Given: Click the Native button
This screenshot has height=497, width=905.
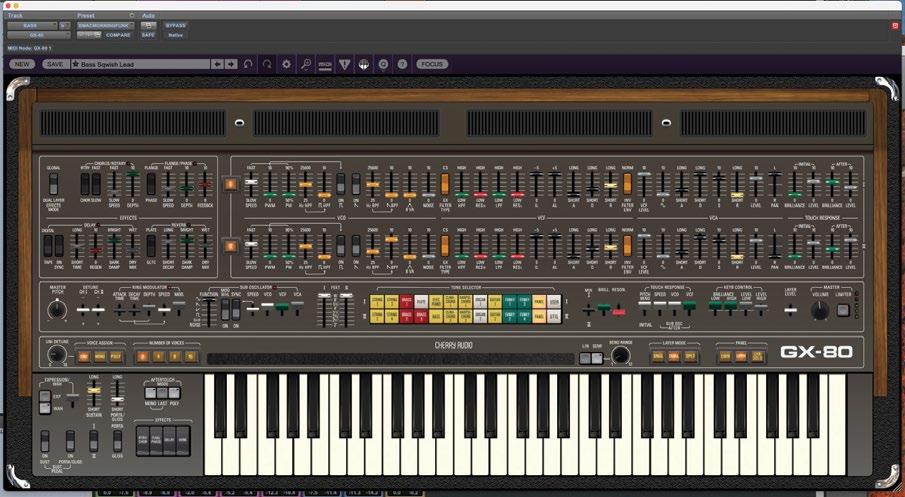Looking at the screenshot, I should pos(175,35).
